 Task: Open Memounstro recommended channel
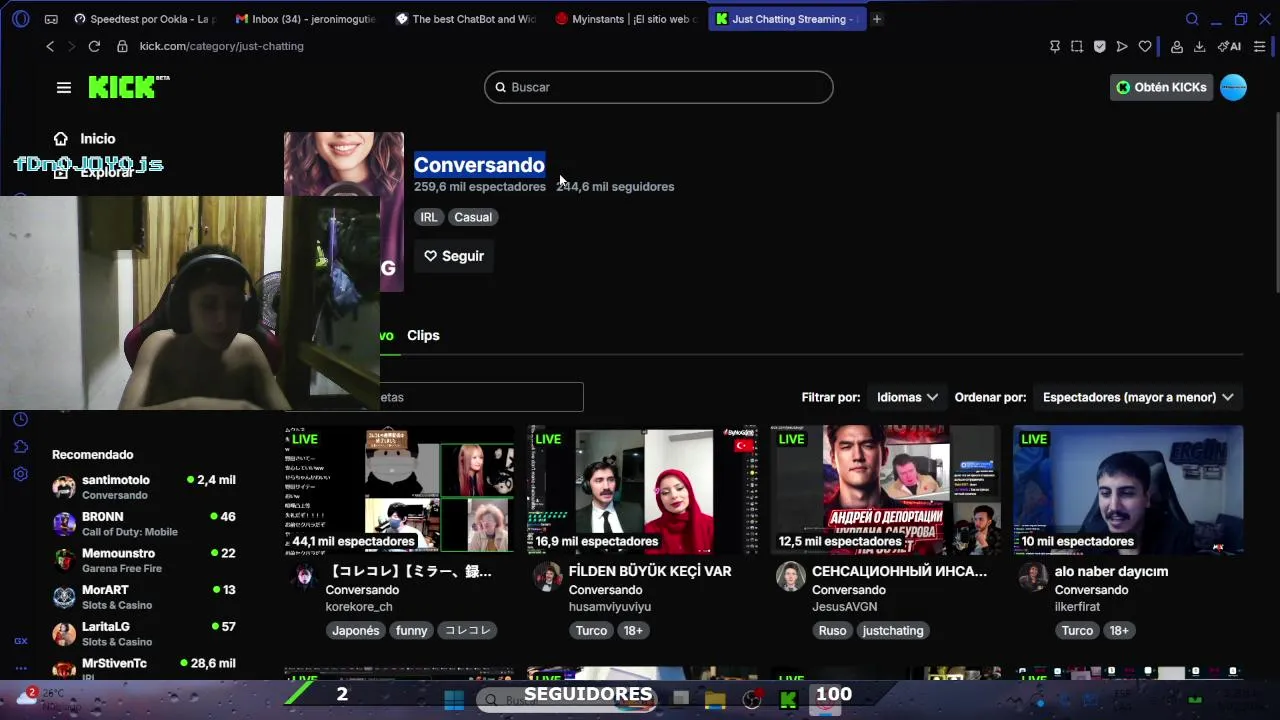[x=144, y=560]
